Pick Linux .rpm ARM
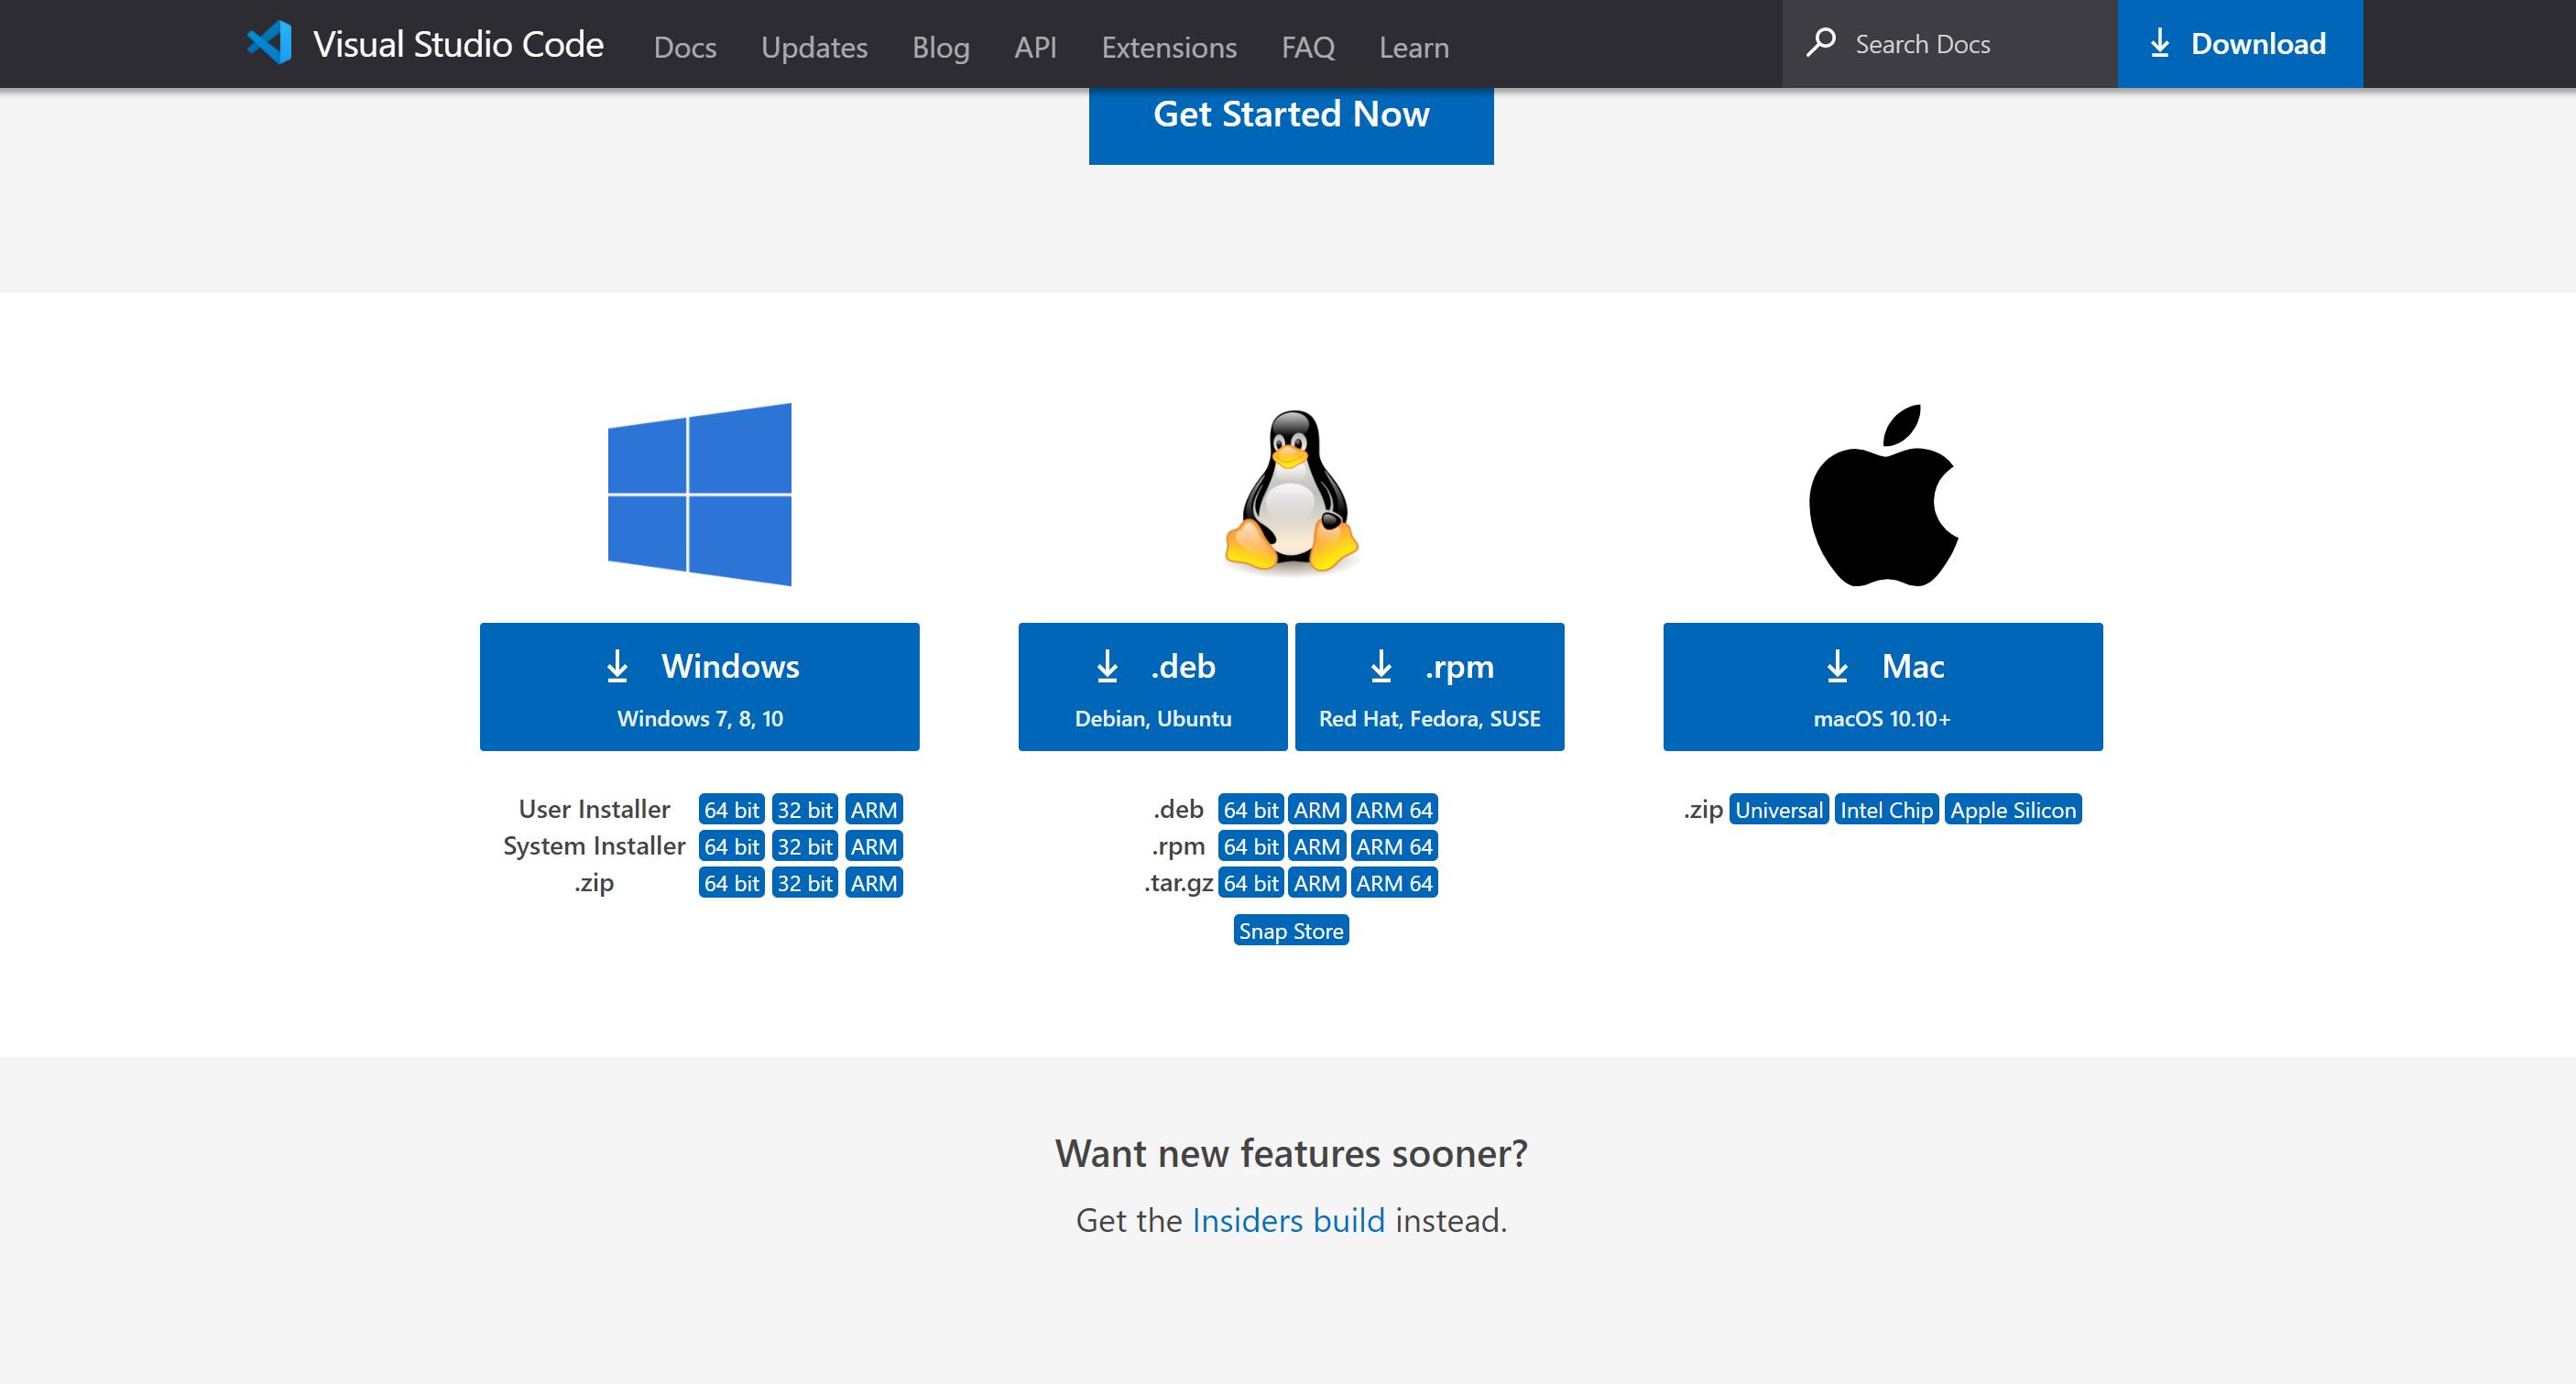2576x1384 pixels. (x=1317, y=846)
